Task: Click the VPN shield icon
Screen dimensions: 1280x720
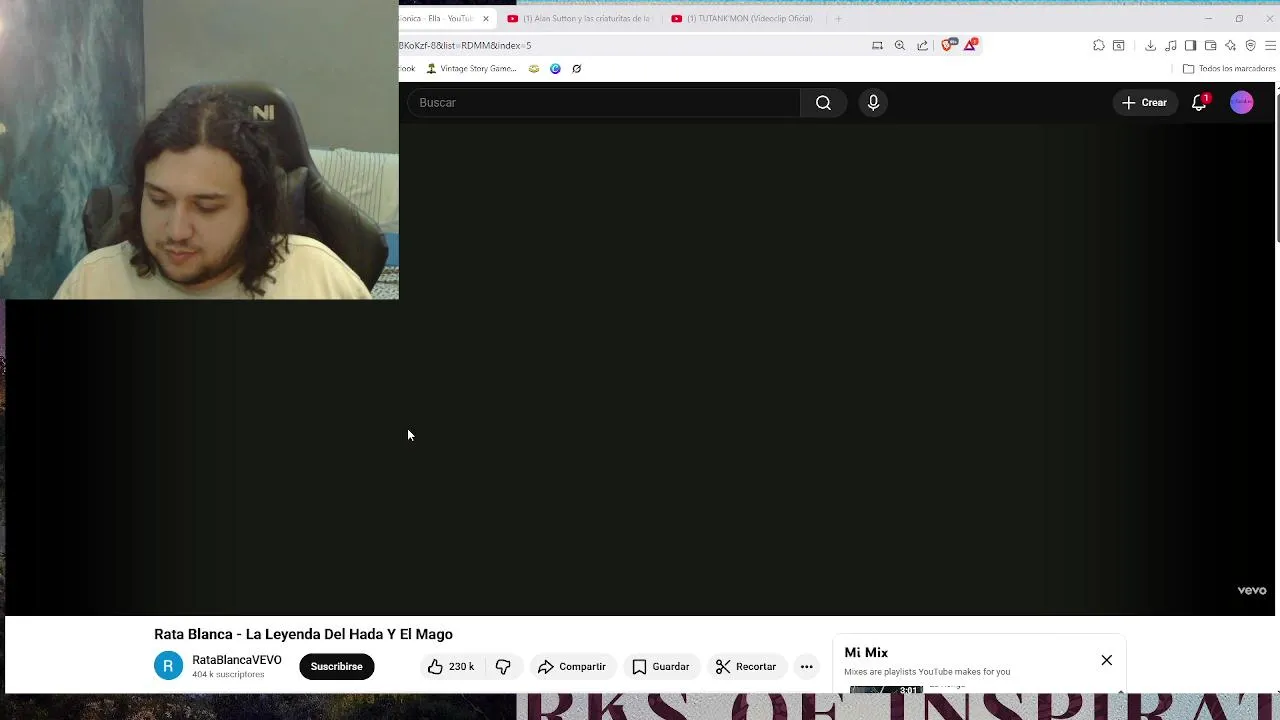Action: pos(1250,45)
